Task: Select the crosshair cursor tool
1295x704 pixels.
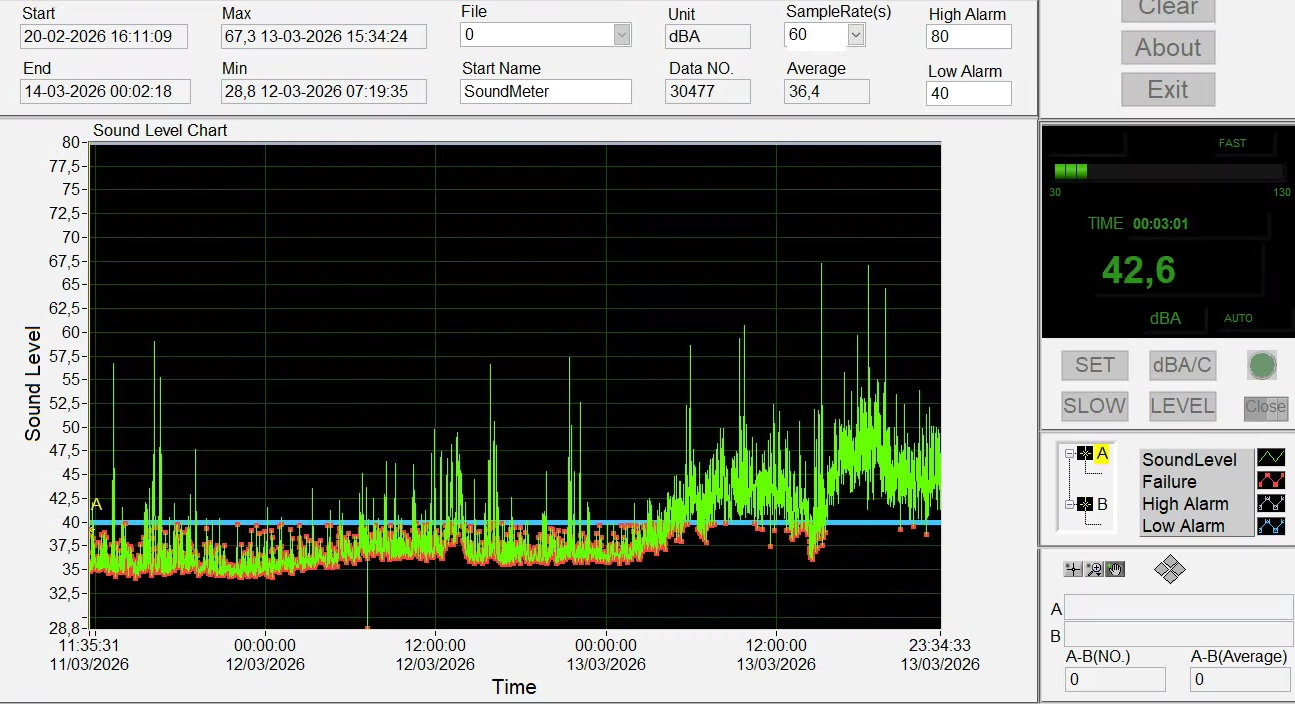Action: click(1072, 569)
